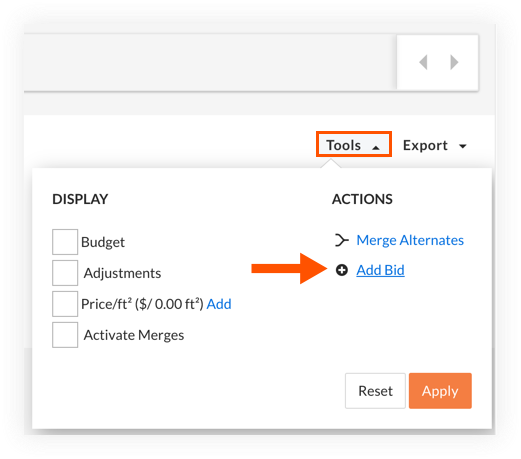
Task: Open the Export dropdown menu
Action: 435,145
